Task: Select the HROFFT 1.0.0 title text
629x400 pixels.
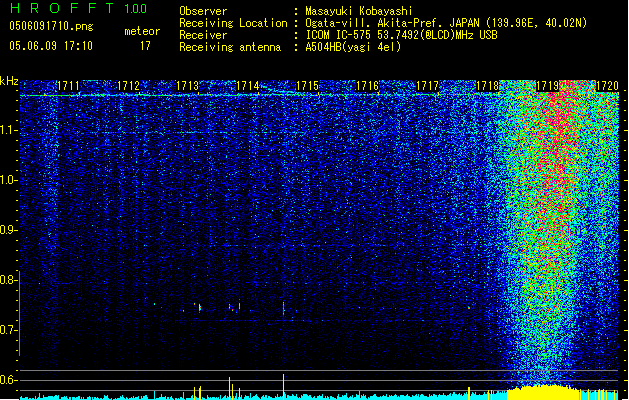Action: pos(79,8)
